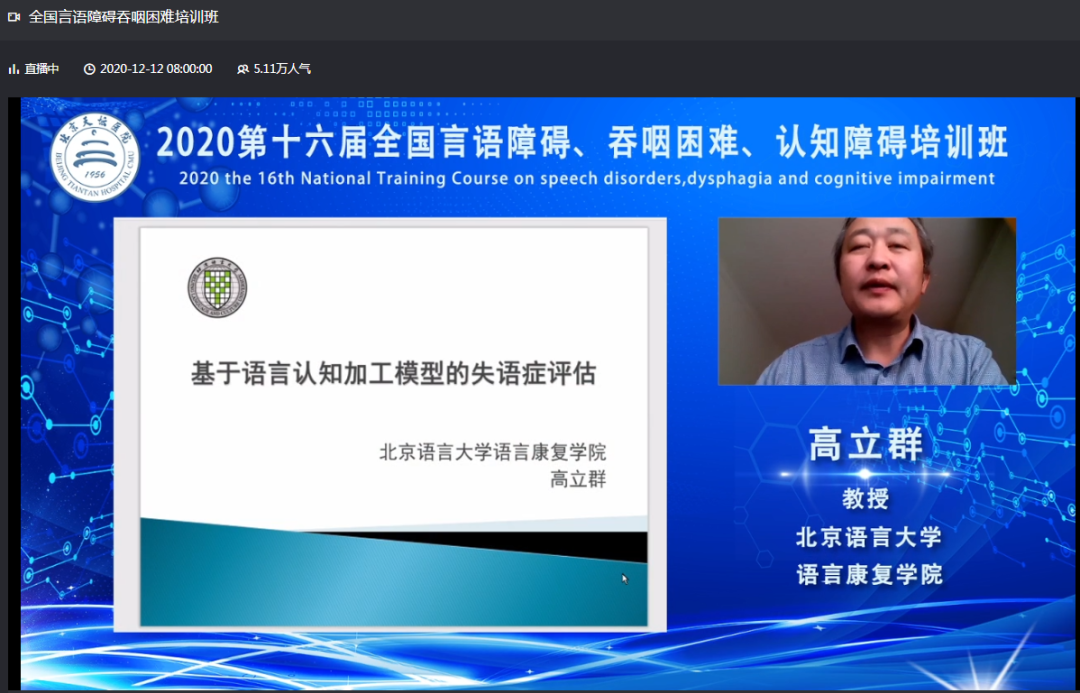
Task: Click the author name 高立群 on the slide
Action: [x=578, y=479]
